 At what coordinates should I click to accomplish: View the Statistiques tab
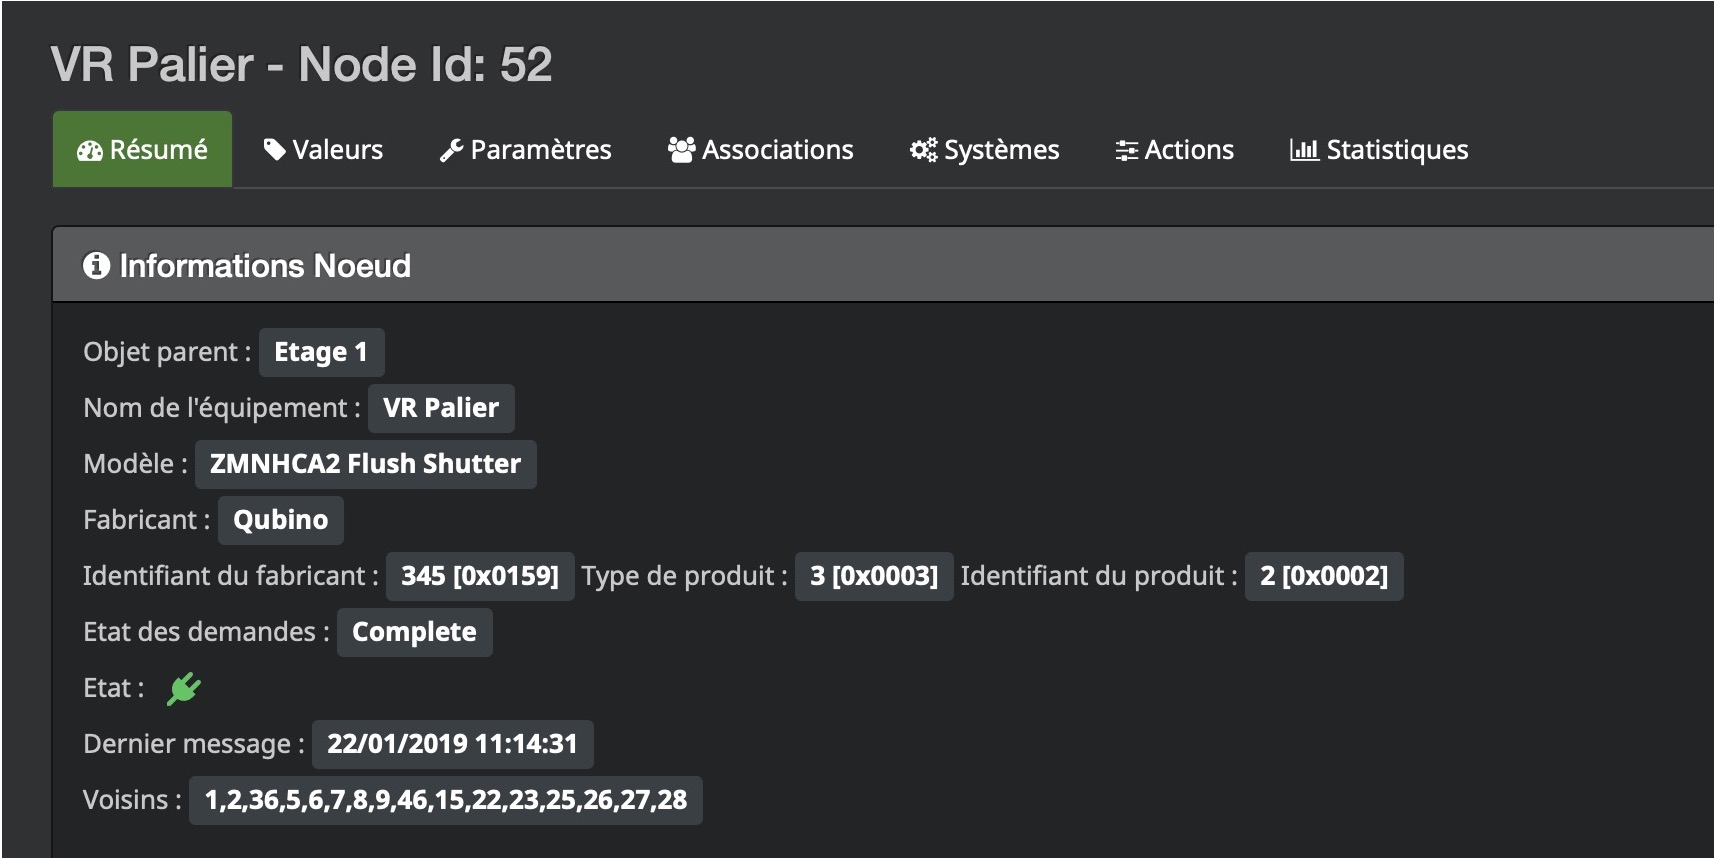(x=1379, y=149)
